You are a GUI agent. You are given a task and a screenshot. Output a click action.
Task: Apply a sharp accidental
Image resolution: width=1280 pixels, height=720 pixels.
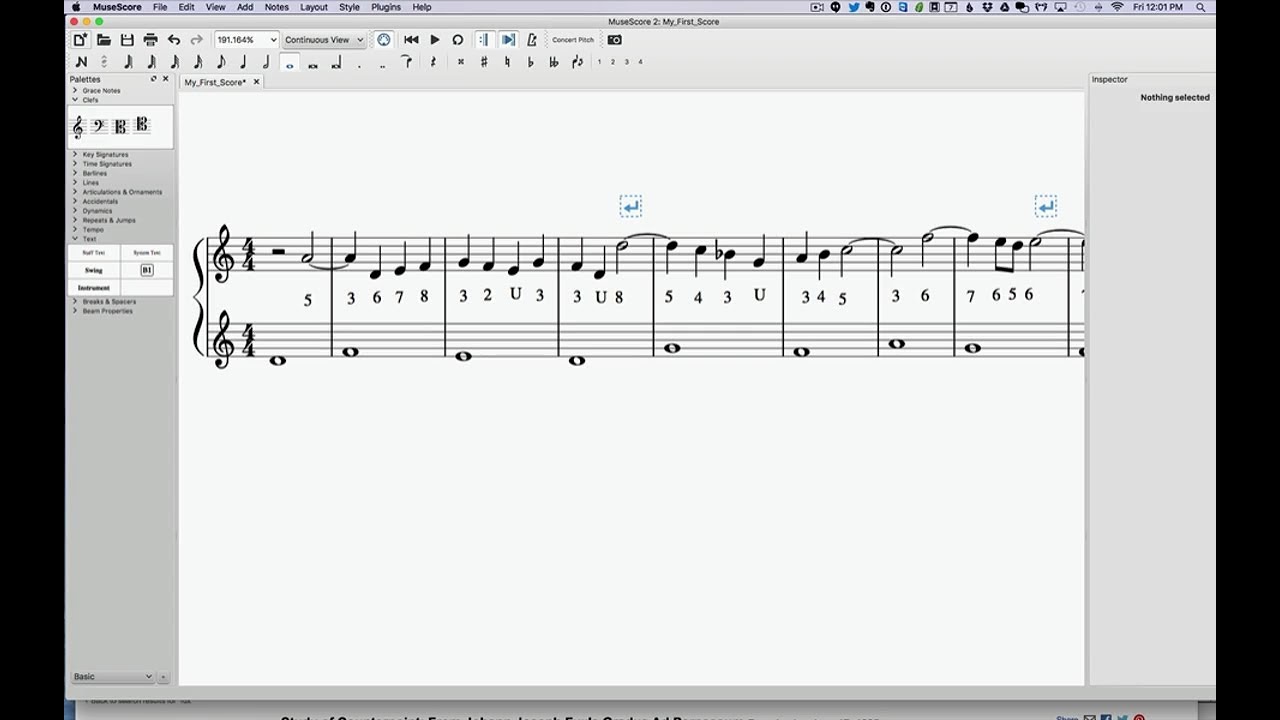tap(484, 62)
